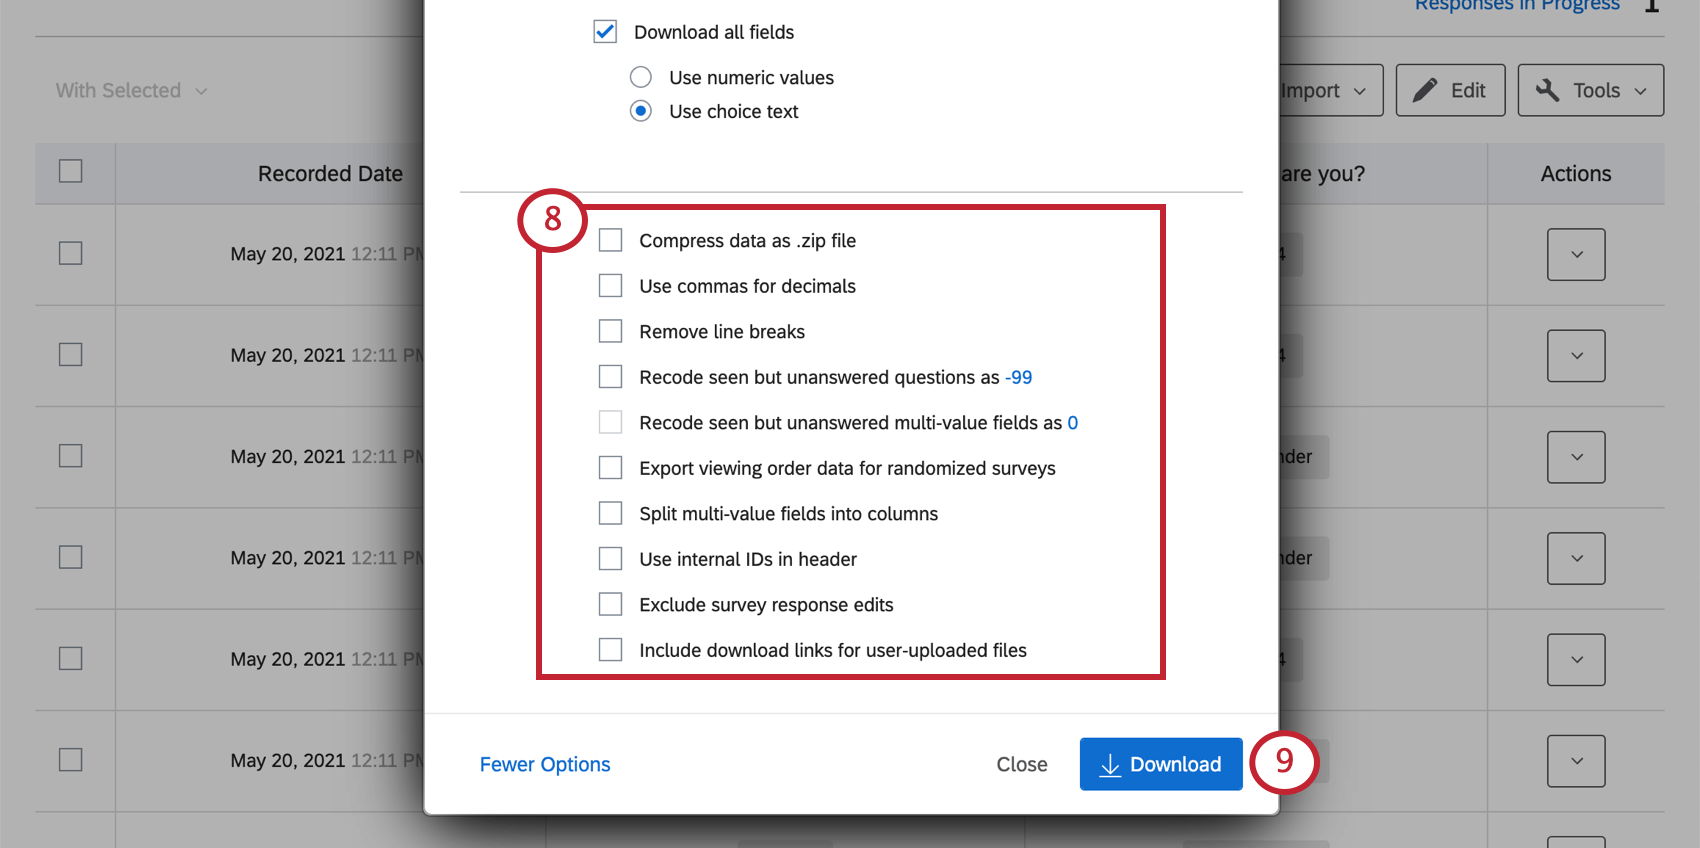The height and width of the screenshot is (848, 1700).
Task: Select Use numeric values radio button
Action: [641, 77]
